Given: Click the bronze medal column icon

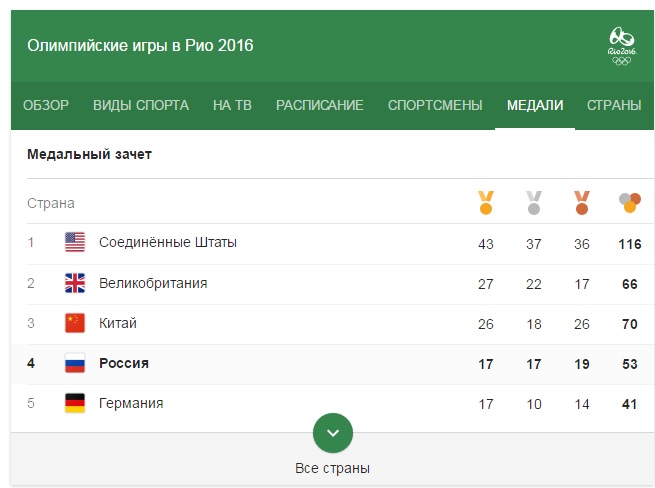Looking at the screenshot, I should coord(582,203).
